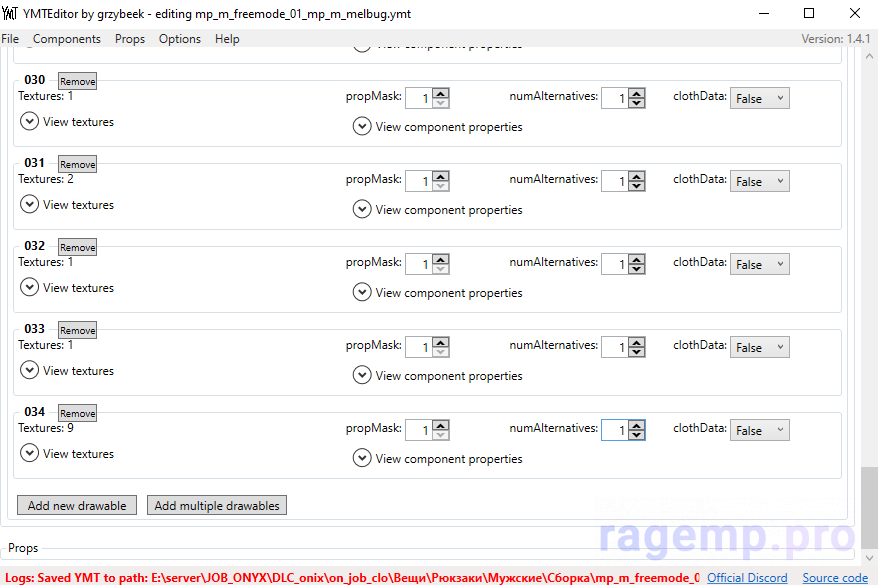Increase numAlternatives stepper for drawable 030
878x585 pixels.
pos(637,94)
